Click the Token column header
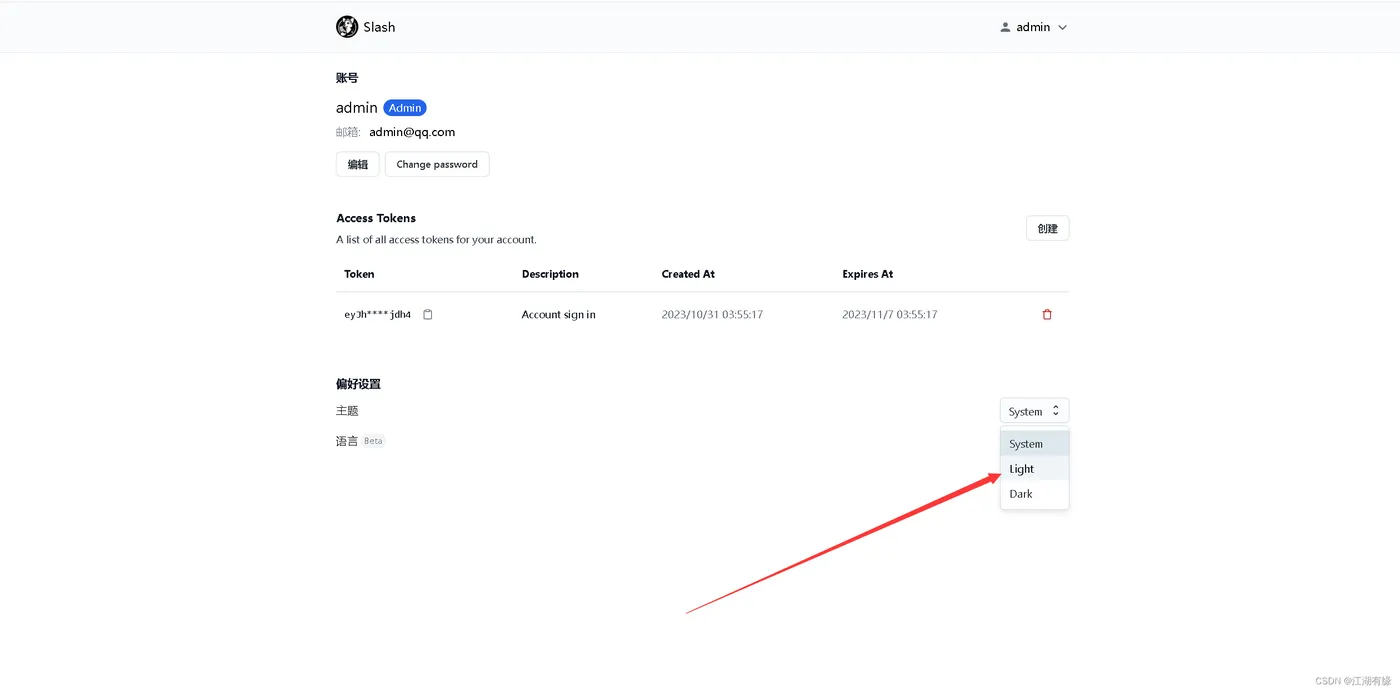The height and width of the screenshot is (691, 1400). (359, 274)
